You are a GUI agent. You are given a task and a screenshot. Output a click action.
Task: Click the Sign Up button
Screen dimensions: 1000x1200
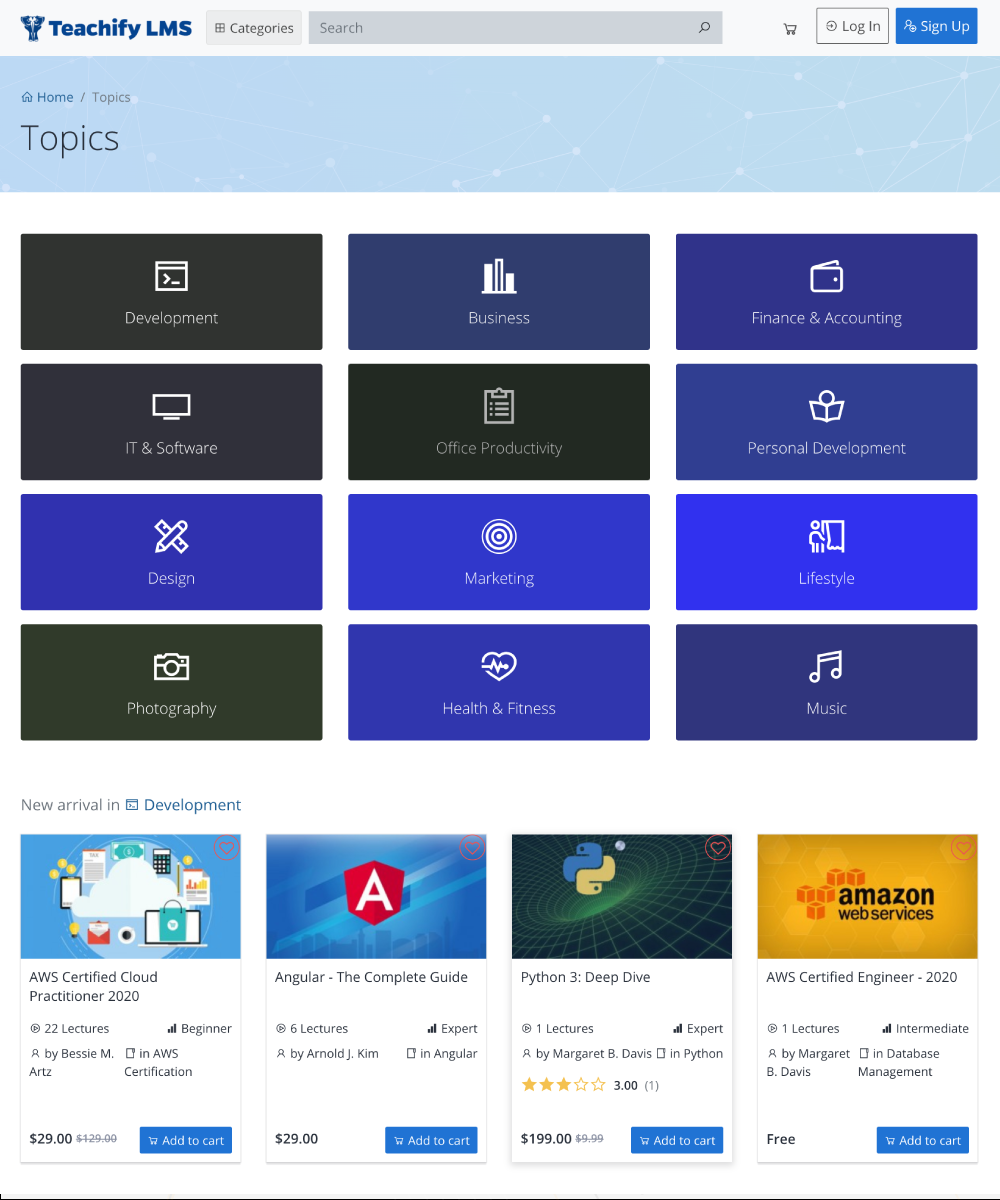936,25
